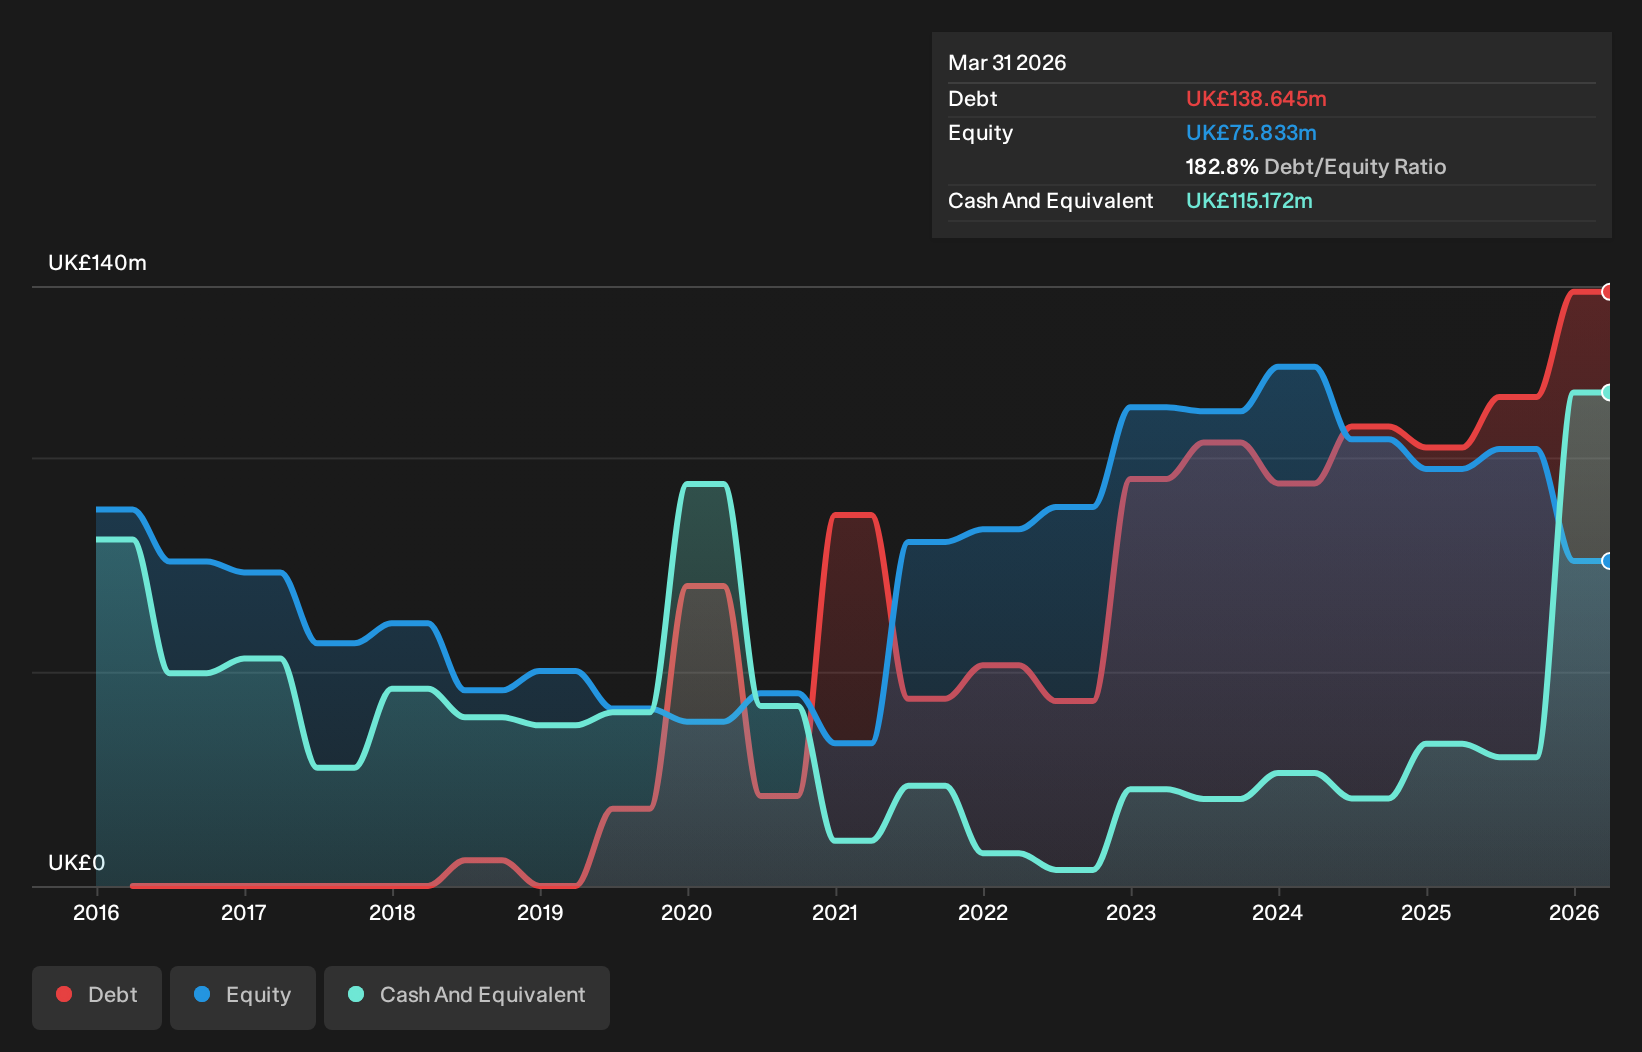The height and width of the screenshot is (1052, 1642).
Task: Click the UK£0 y-axis label
Action: tap(77, 862)
